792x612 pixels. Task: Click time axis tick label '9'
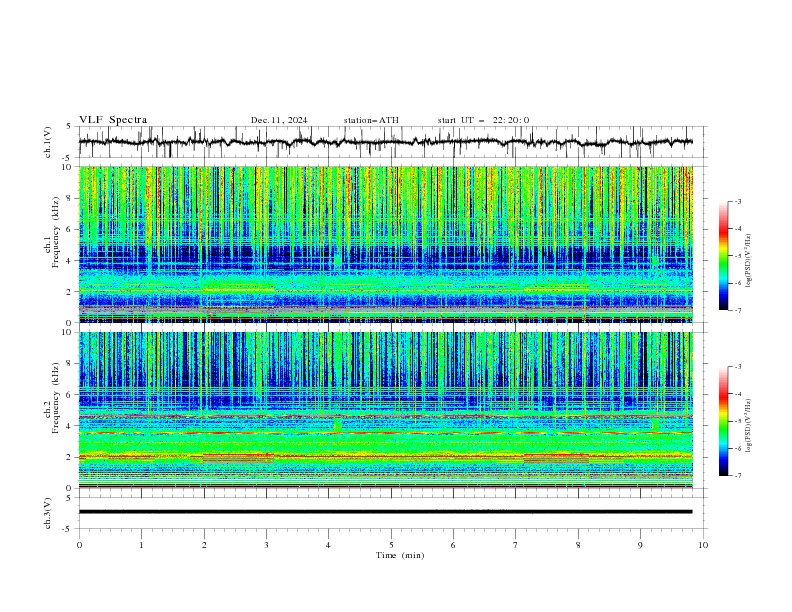point(640,545)
